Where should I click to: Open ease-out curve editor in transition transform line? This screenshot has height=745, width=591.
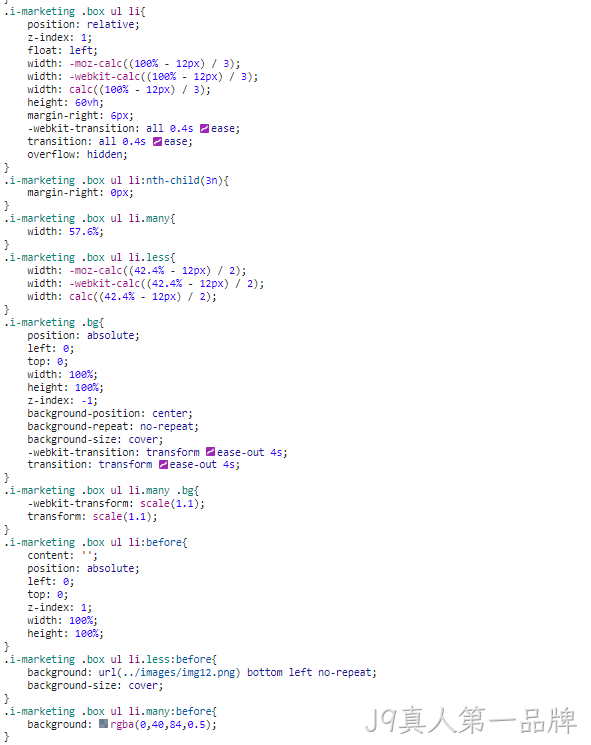163,465
